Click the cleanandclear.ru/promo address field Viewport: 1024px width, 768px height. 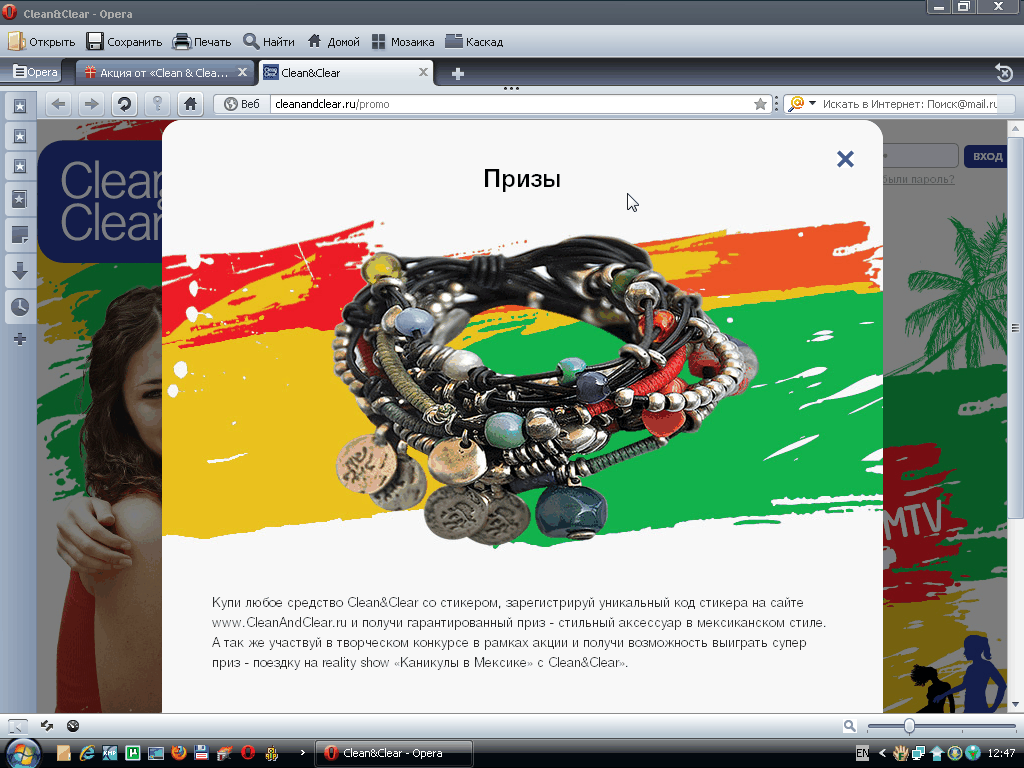tap(511, 104)
